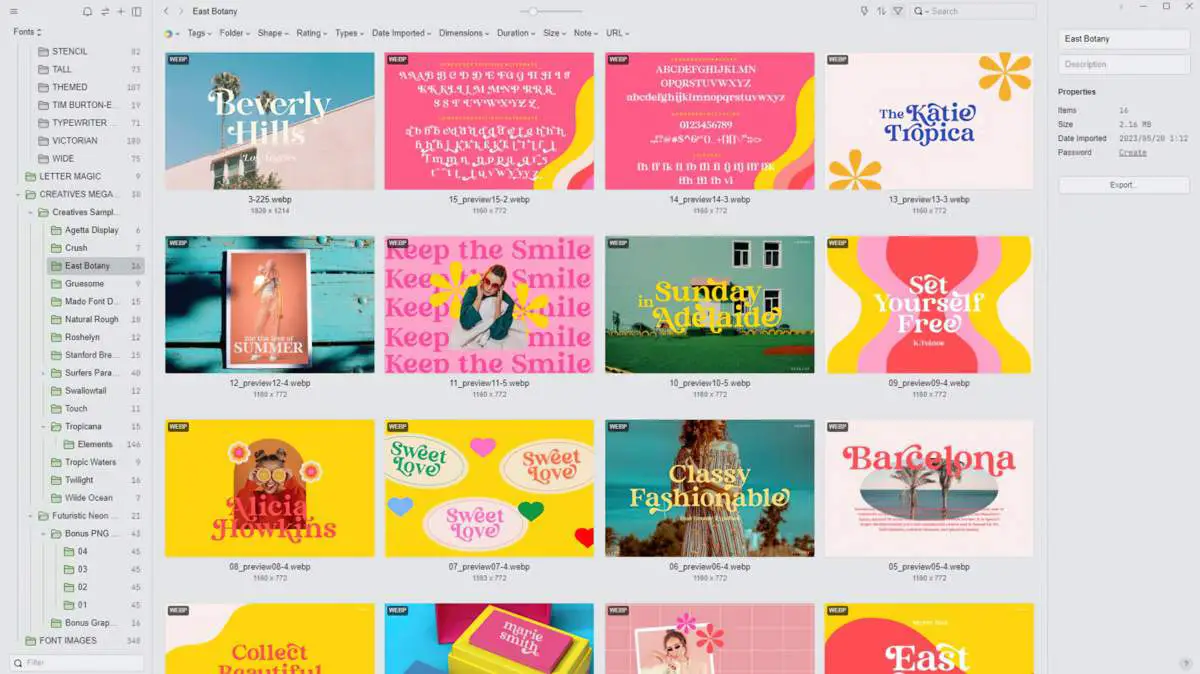Open the Dimensions filter dropdown
The image size is (1200, 674).
tap(463, 33)
